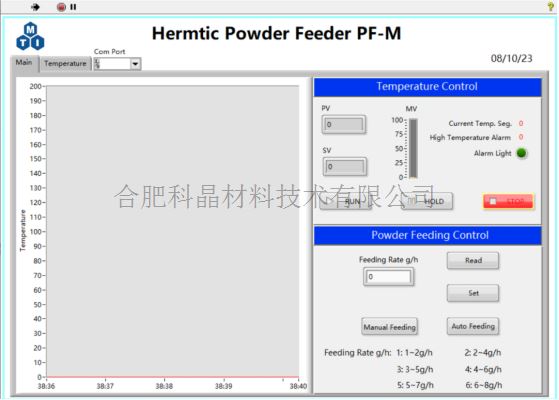Switch to the Main tab
Image resolution: width=559 pixels, height=400 pixels.
pyautogui.click(x=24, y=63)
